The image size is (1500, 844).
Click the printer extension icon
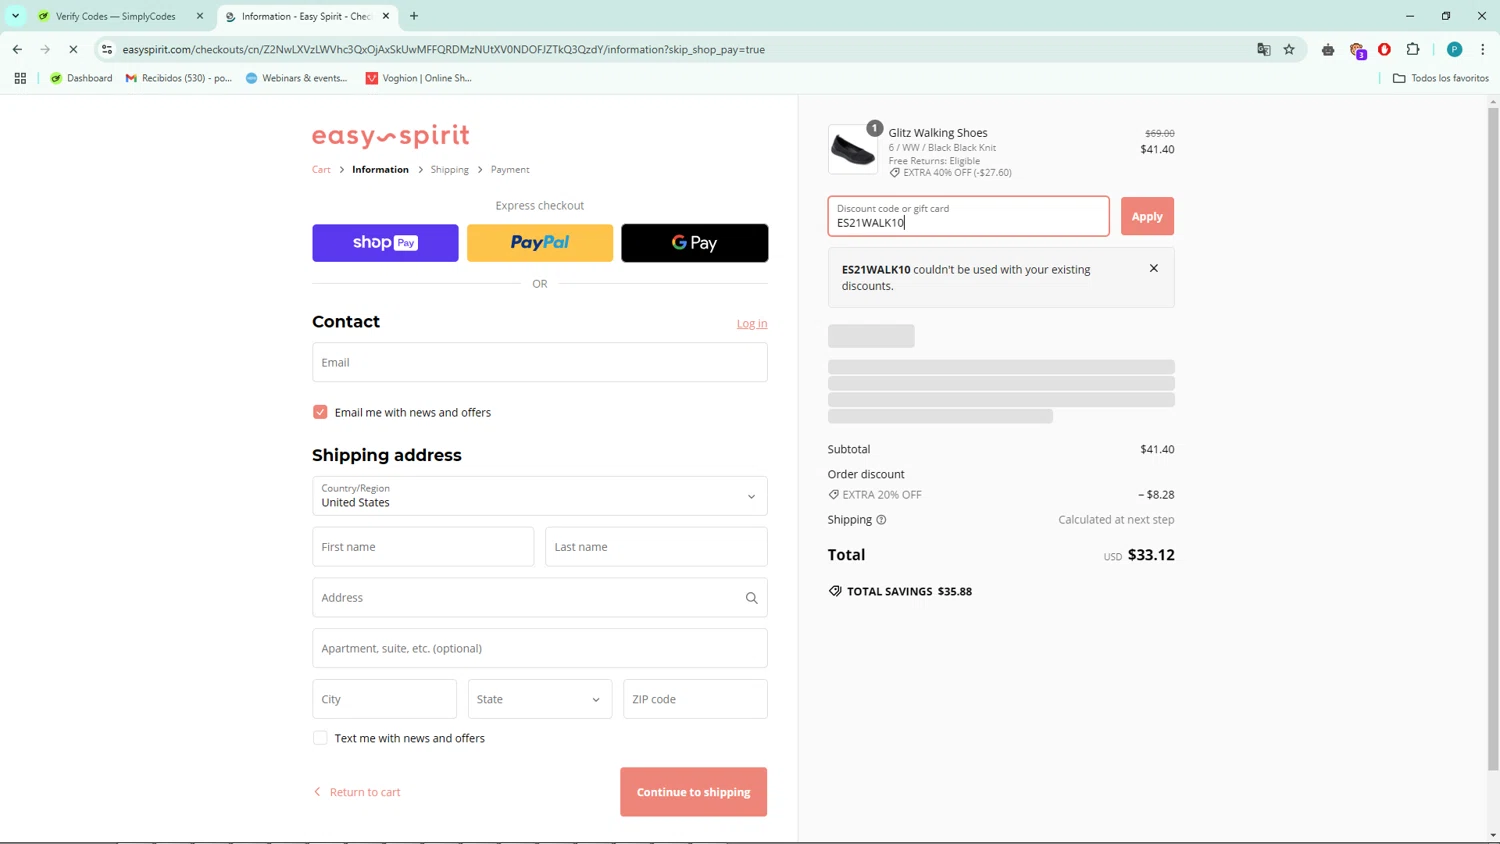click(1328, 49)
